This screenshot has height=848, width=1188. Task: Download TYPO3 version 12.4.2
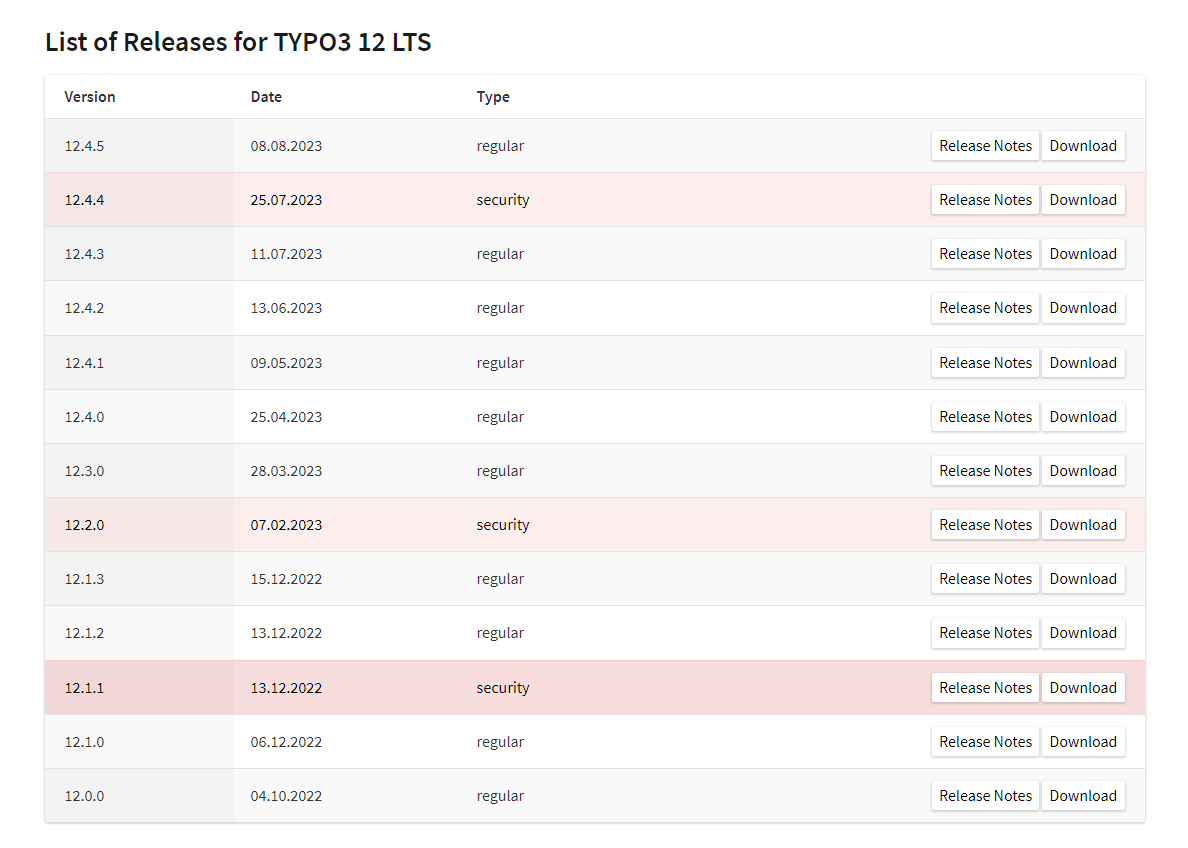(1083, 308)
